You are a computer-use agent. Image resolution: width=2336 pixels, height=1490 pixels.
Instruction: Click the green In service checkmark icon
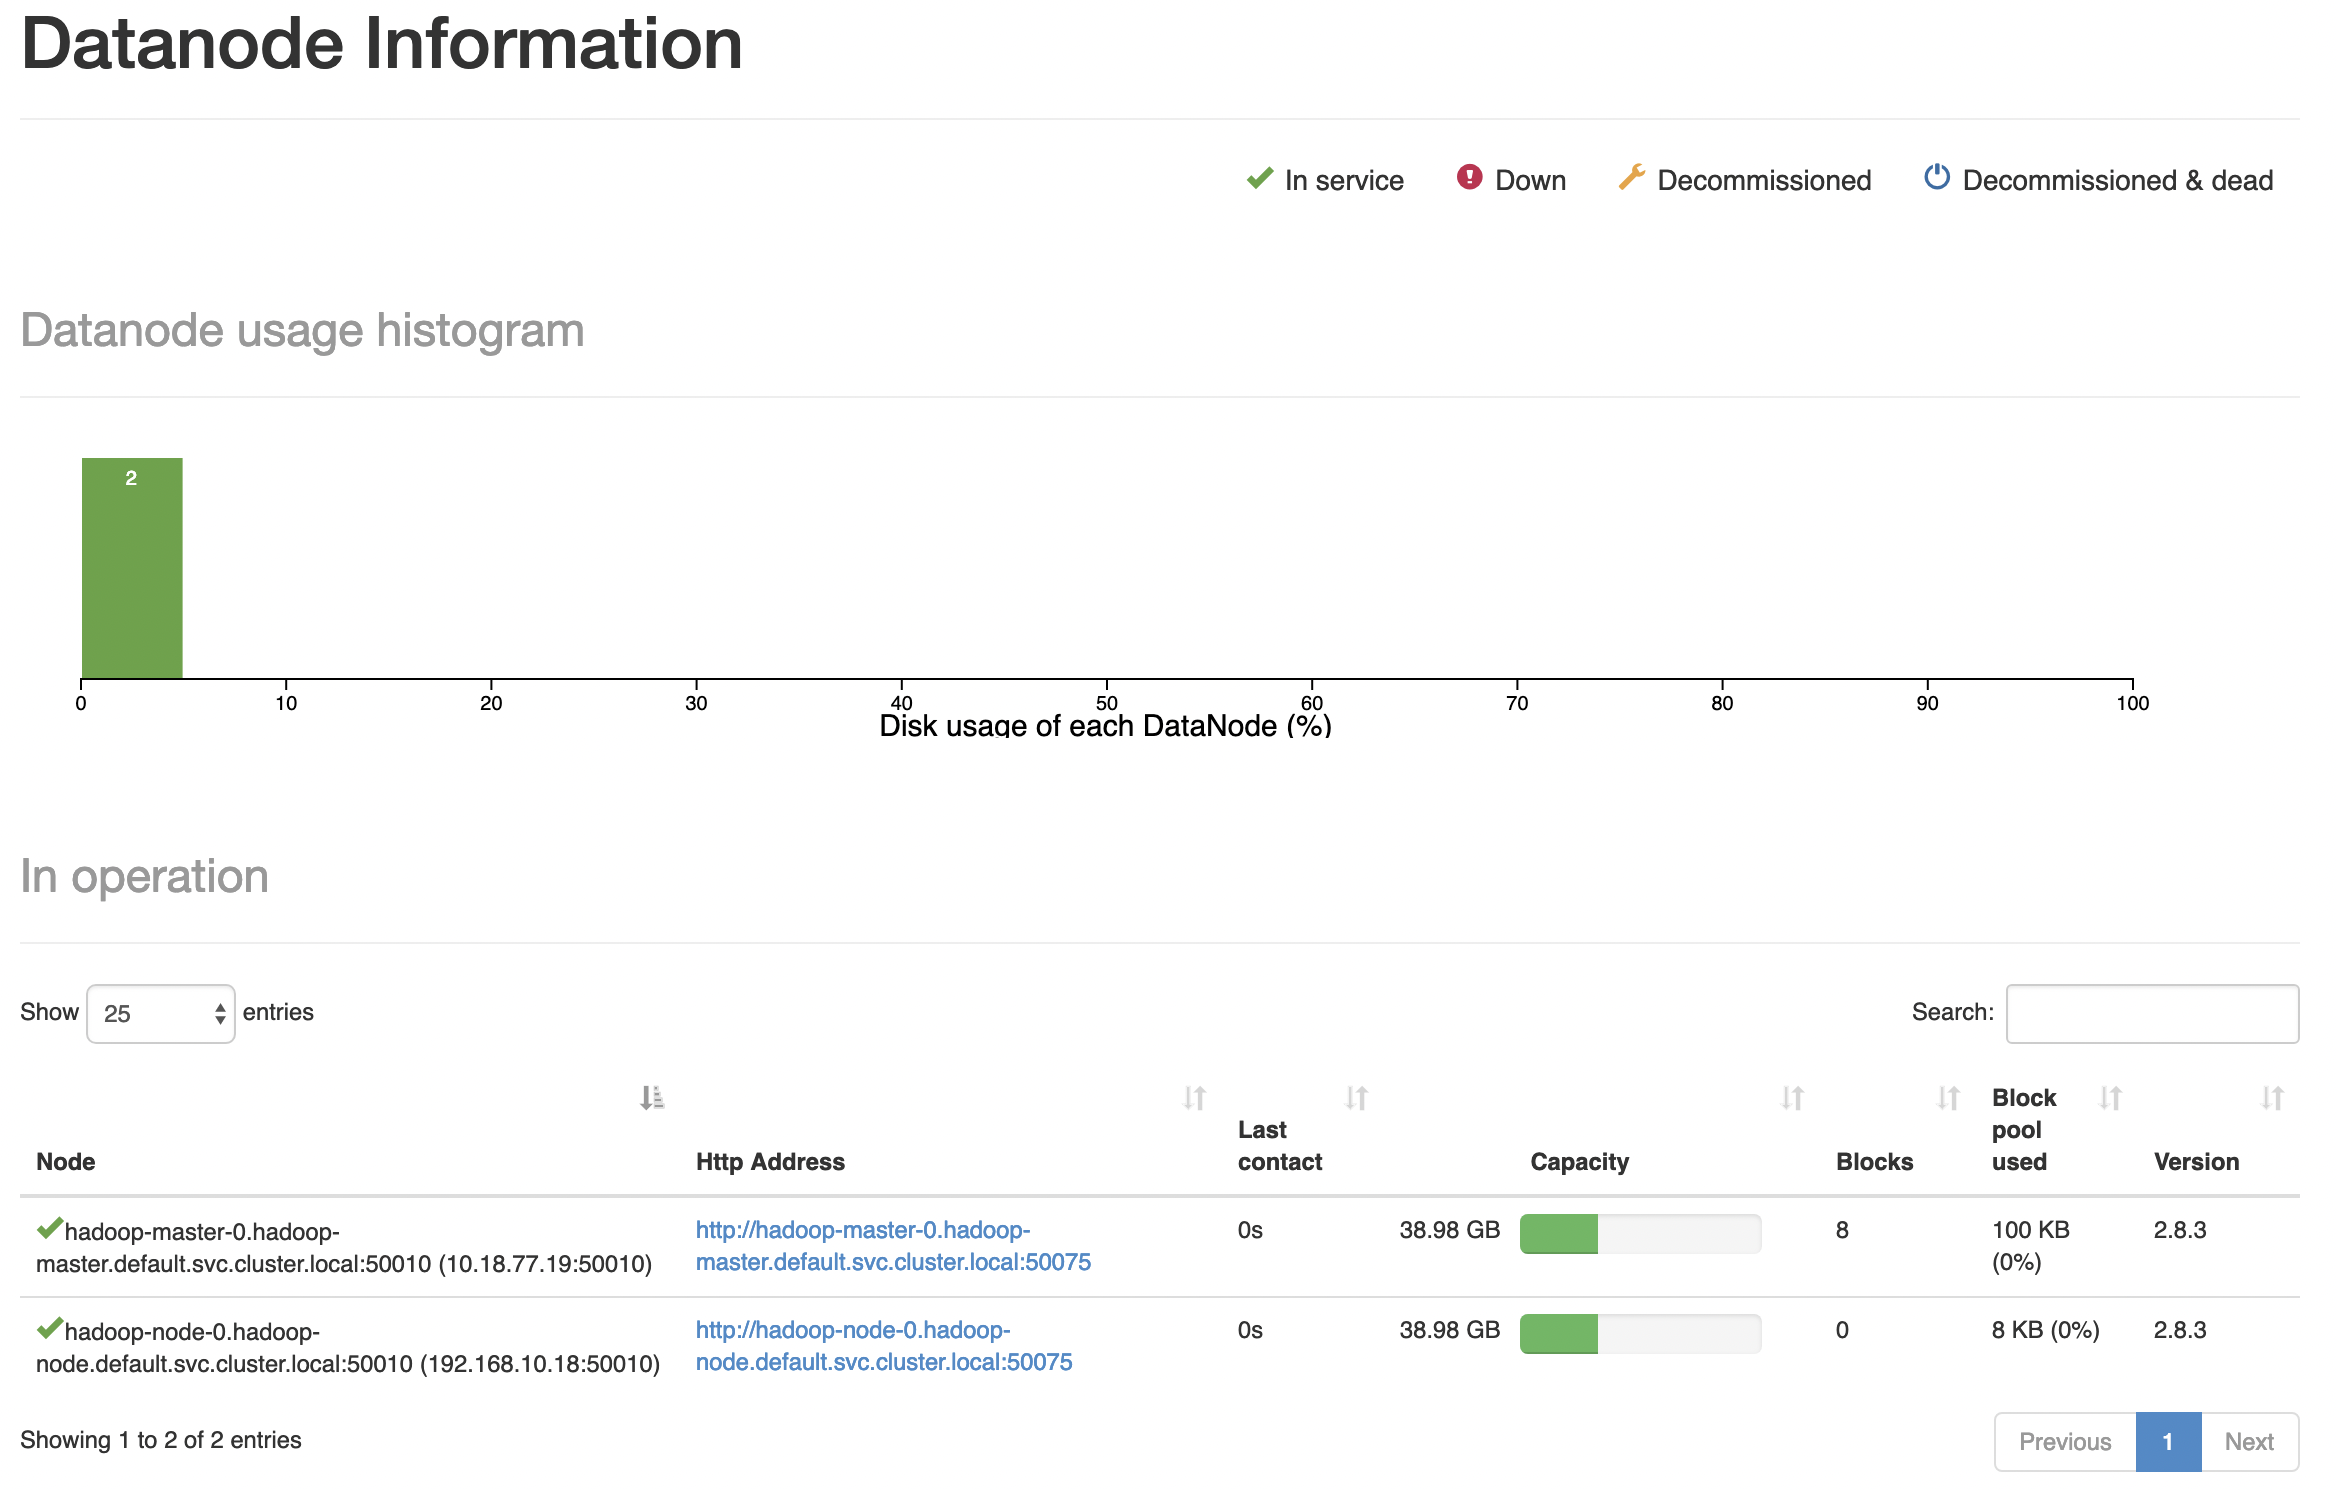click(1259, 179)
